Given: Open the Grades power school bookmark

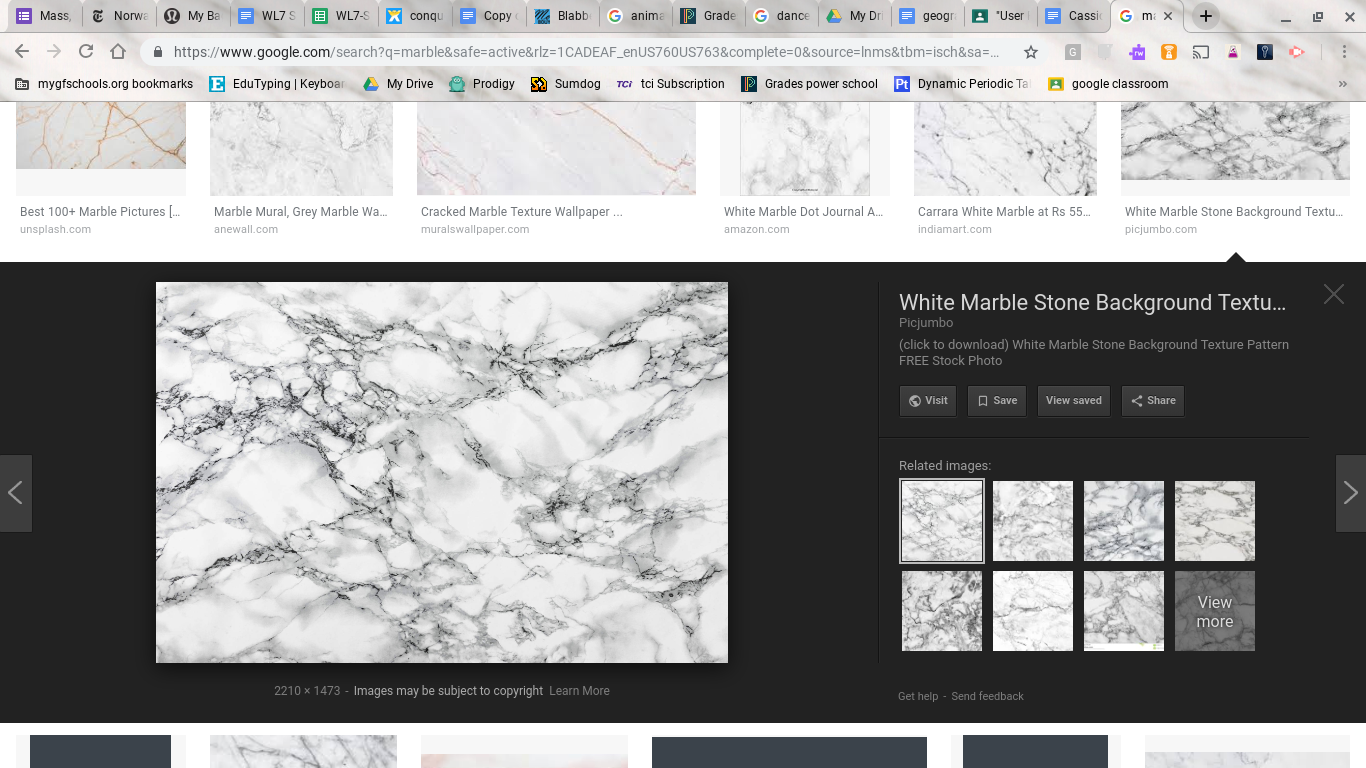Looking at the screenshot, I should coord(809,84).
